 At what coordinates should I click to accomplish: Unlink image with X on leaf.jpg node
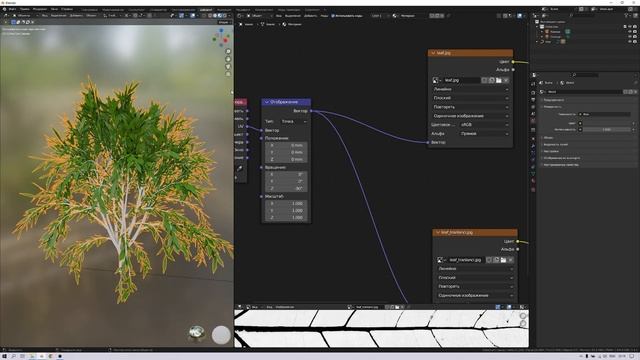tap(506, 80)
